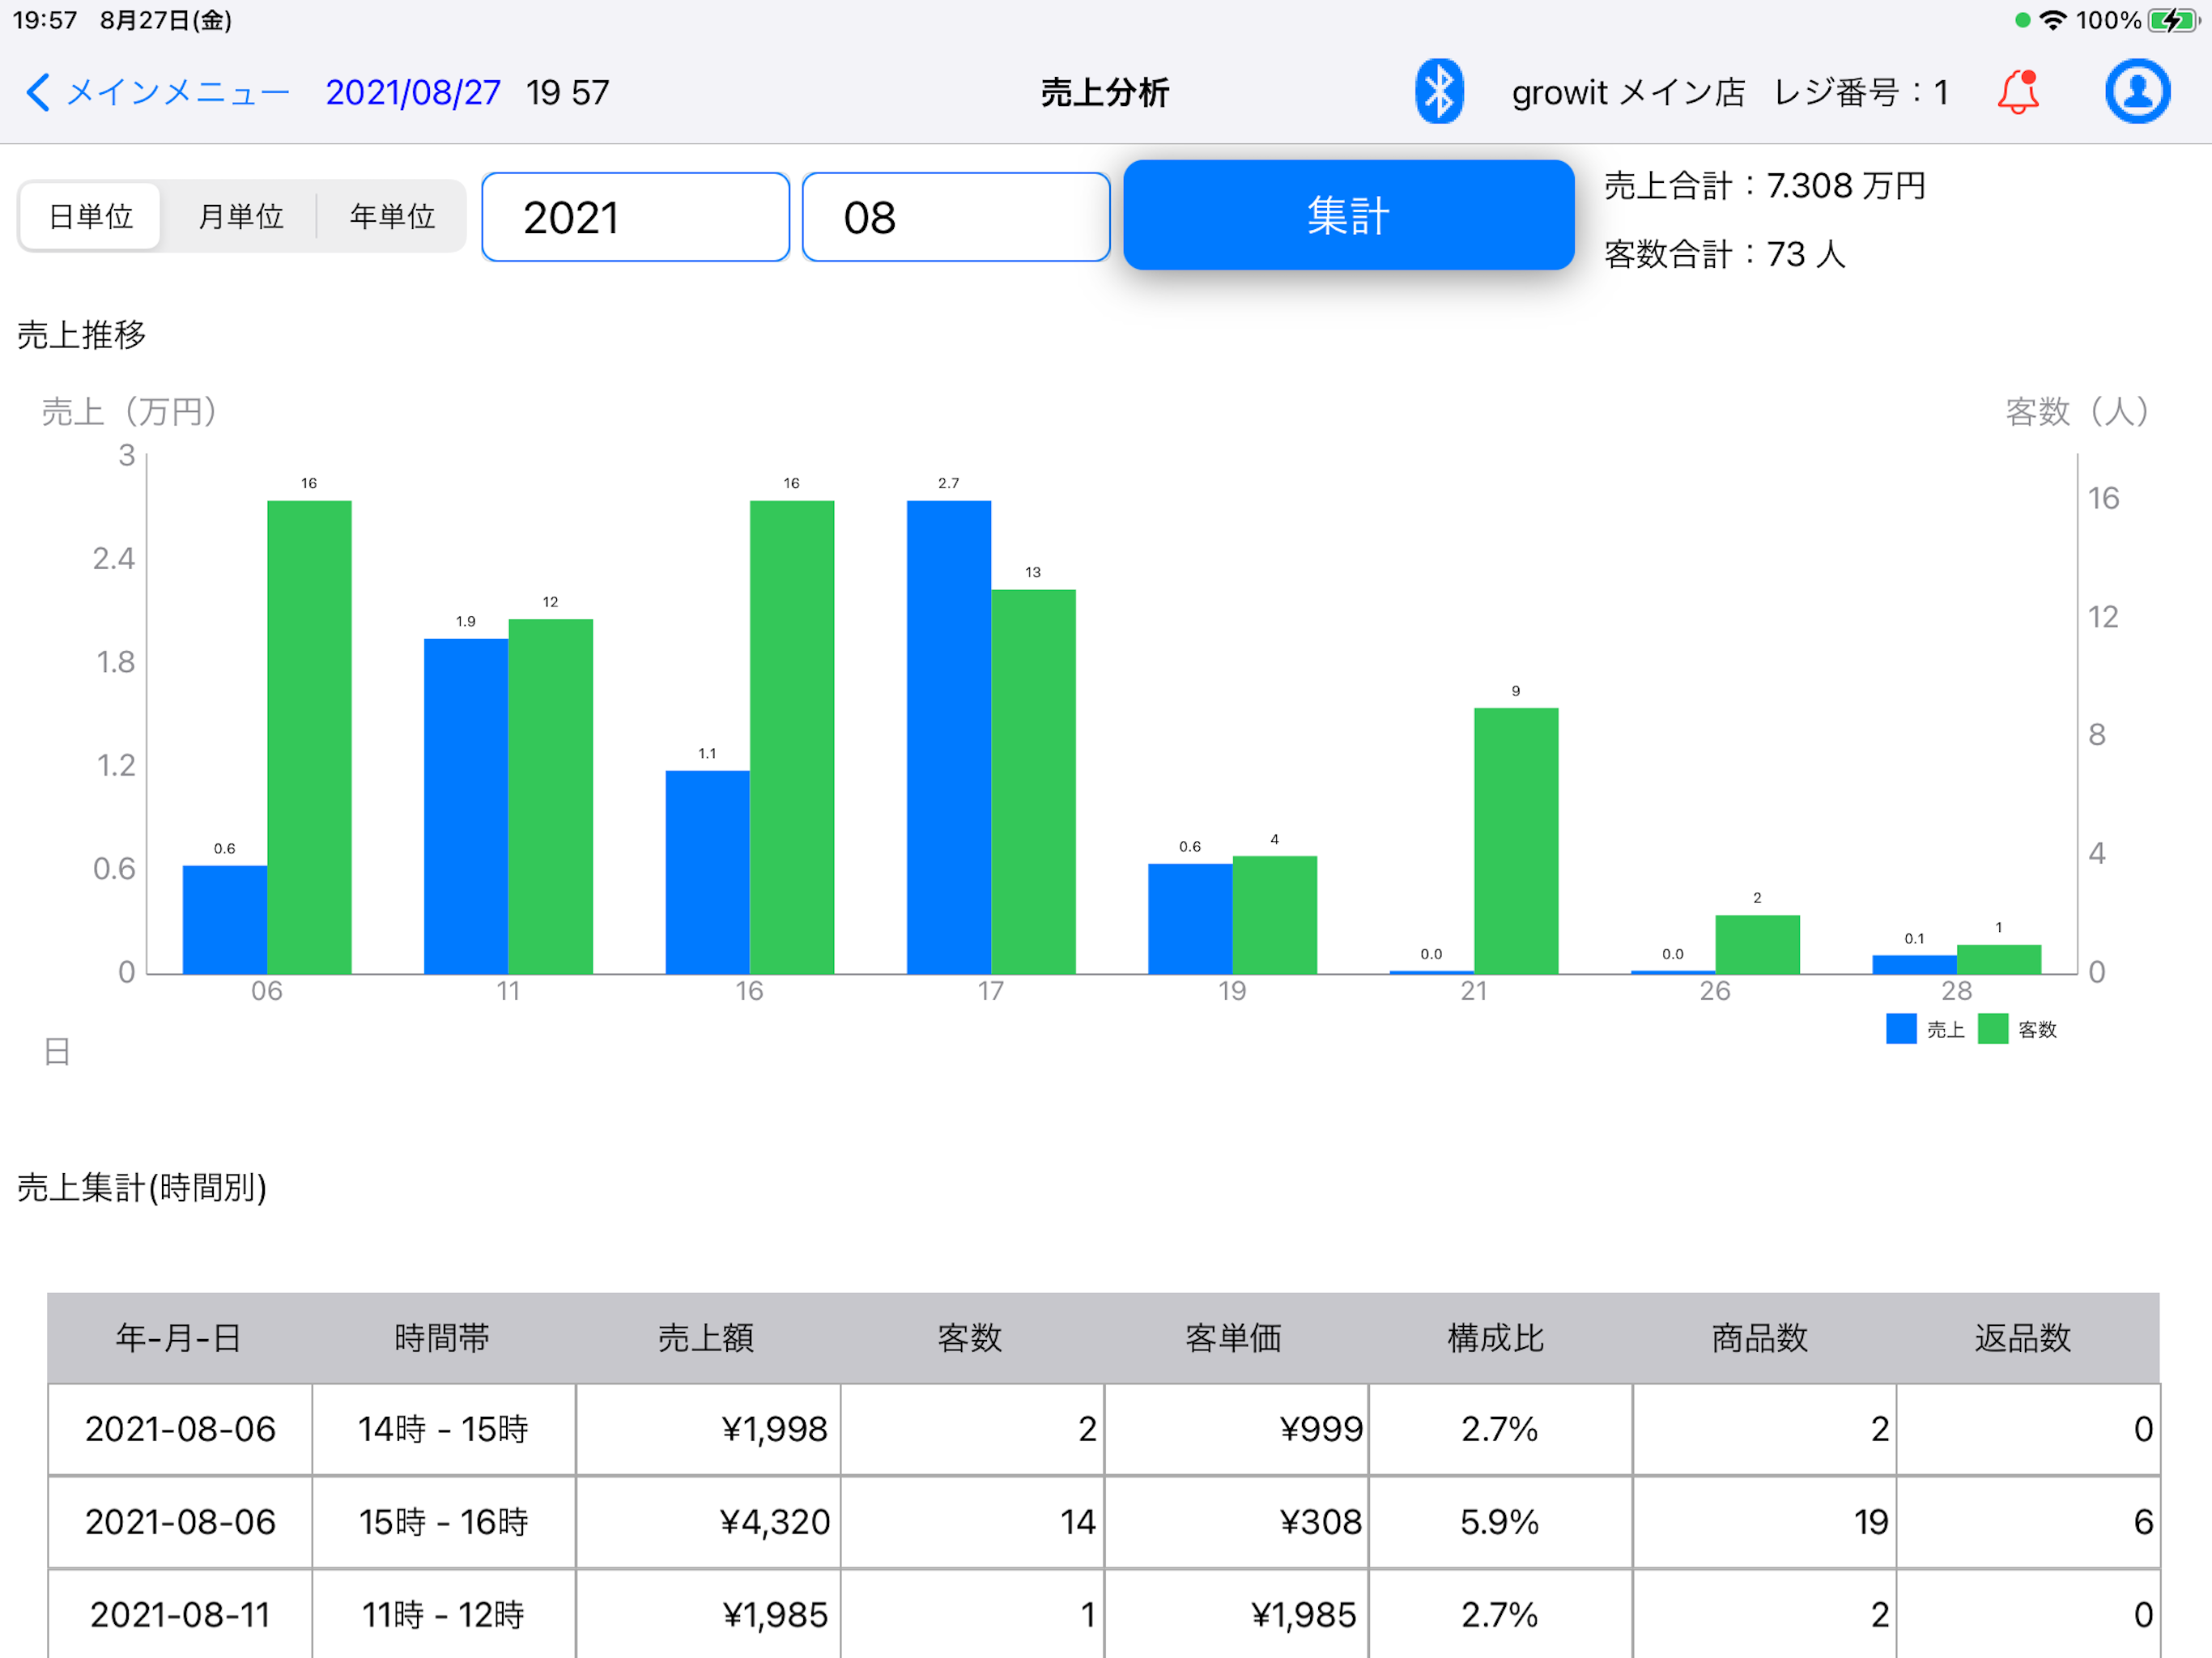Image resolution: width=2212 pixels, height=1658 pixels.
Task: Tap the メインメニュー back link
Action: coord(178,92)
